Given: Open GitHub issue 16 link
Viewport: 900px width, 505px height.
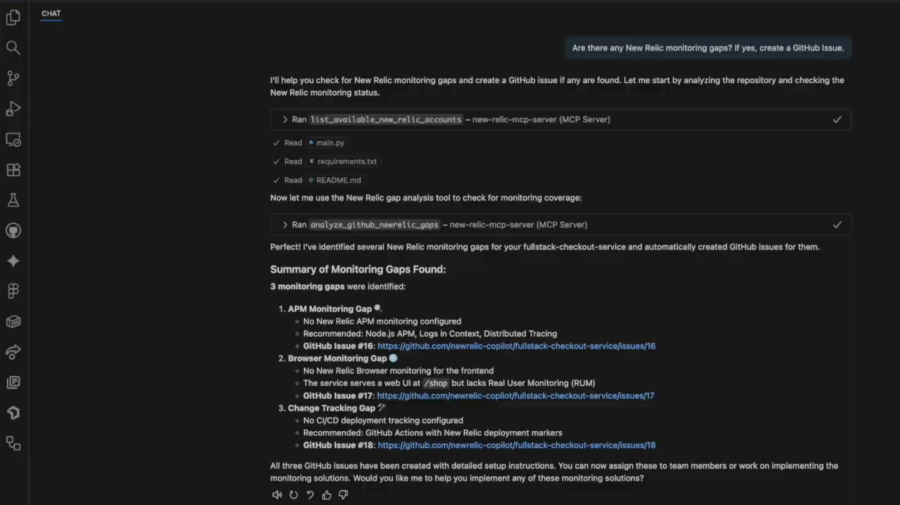Looking at the screenshot, I should [517, 346].
